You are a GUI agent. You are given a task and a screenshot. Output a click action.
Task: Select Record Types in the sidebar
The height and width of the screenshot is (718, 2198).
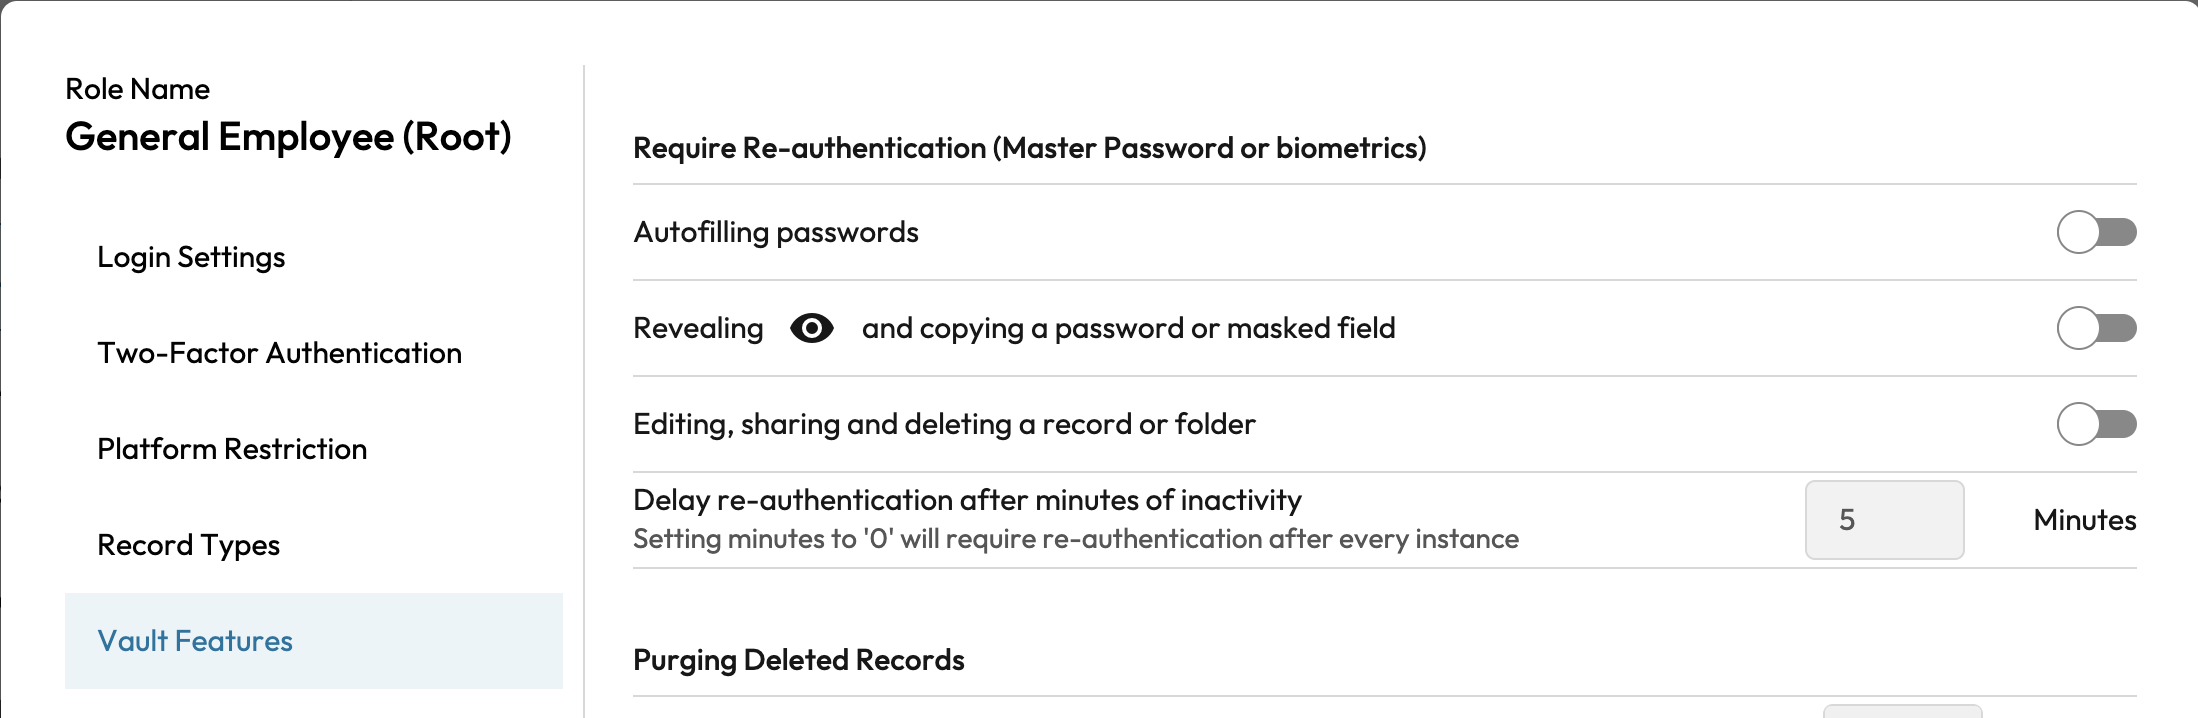point(188,545)
